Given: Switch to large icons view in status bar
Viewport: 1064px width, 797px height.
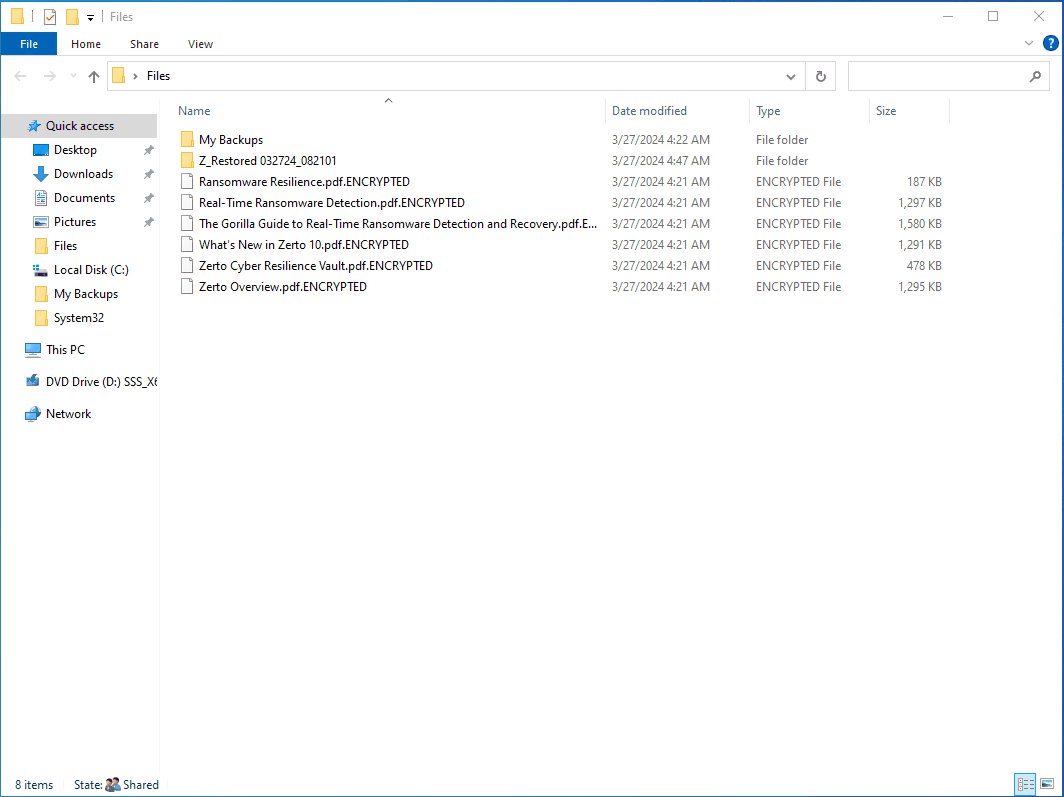Looking at the screenshot, I should click(1047, 785).
